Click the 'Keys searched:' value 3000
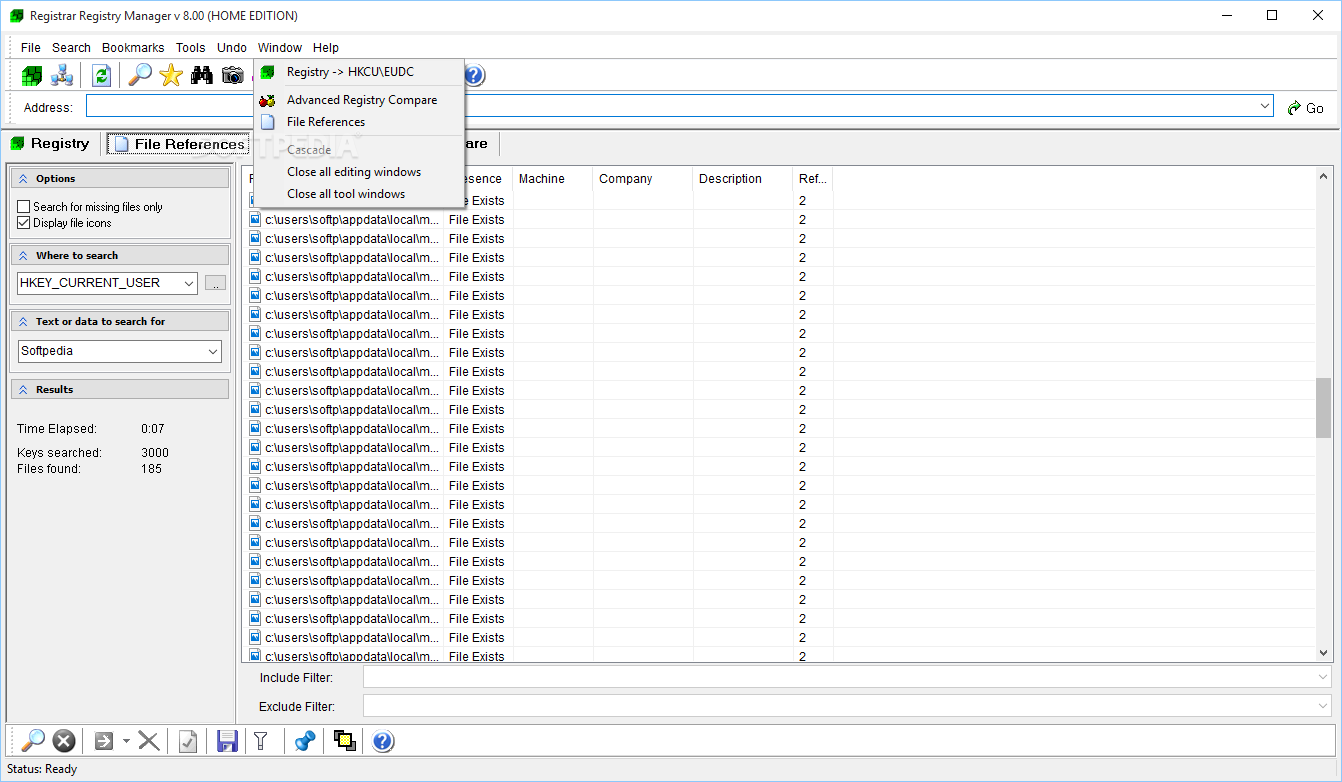The height and width of the screenshot is (782, 1342). (155, 453)
